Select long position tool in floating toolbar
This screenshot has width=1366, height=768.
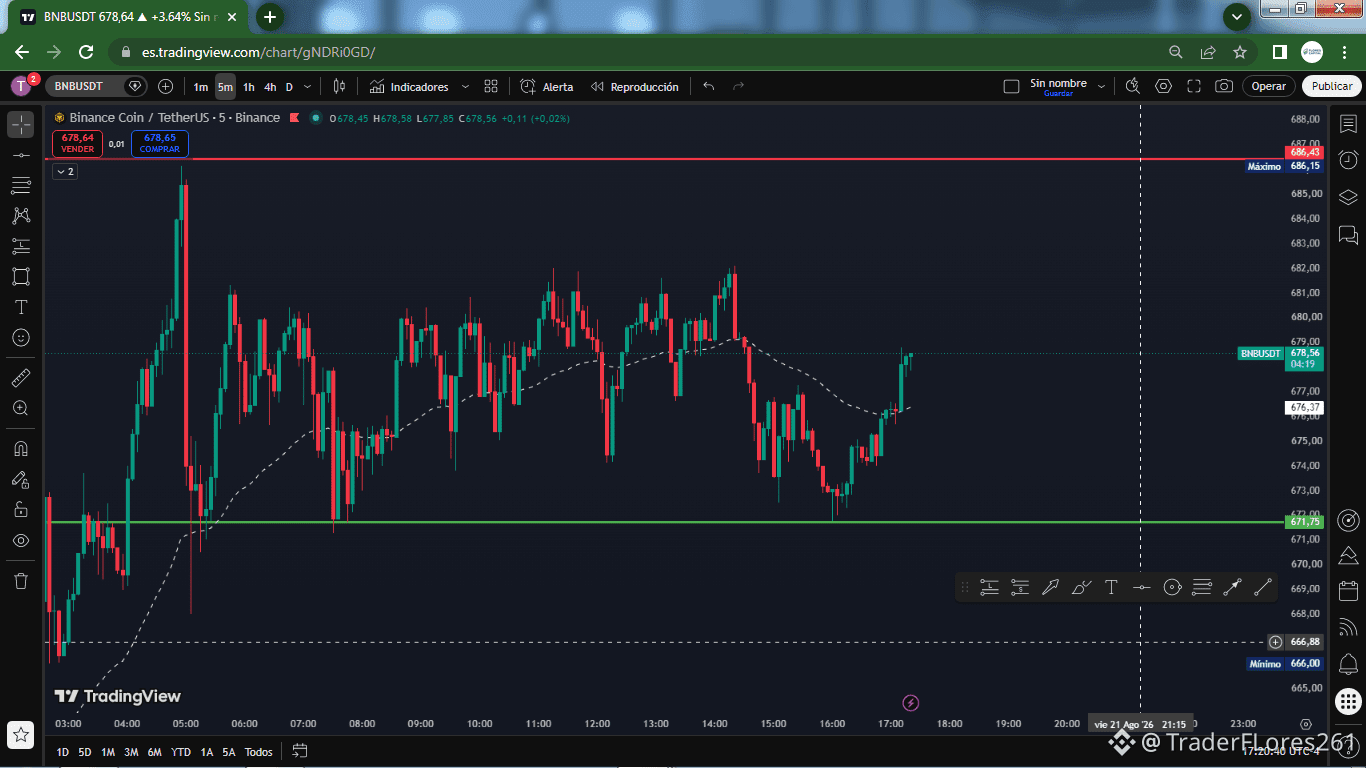coord(989,588)
